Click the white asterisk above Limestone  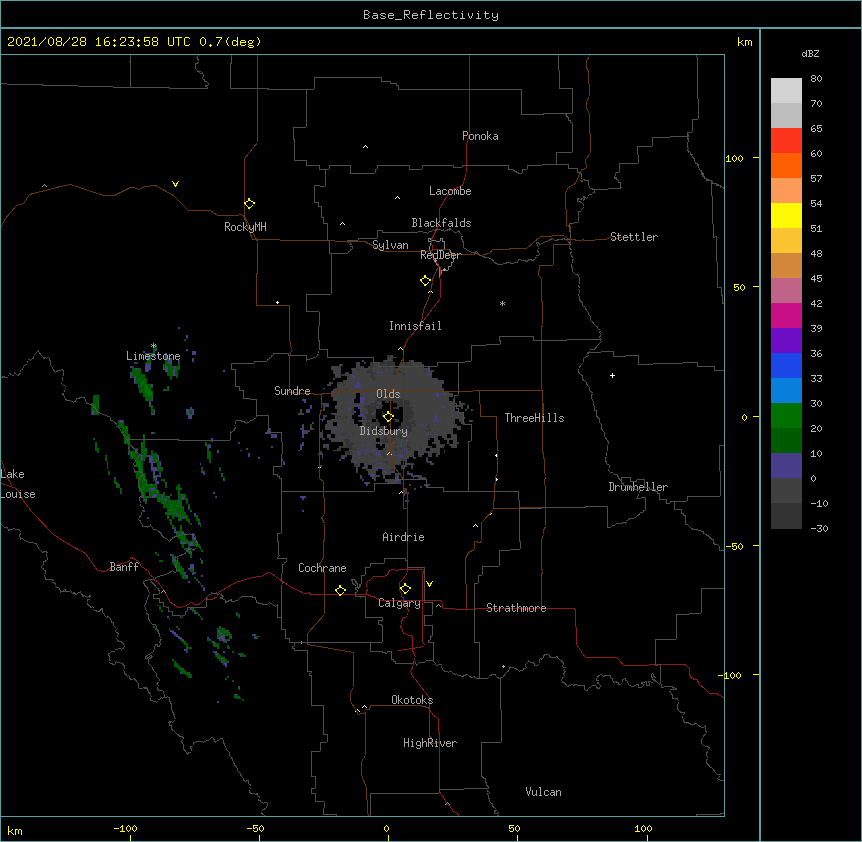pos(154,346)
